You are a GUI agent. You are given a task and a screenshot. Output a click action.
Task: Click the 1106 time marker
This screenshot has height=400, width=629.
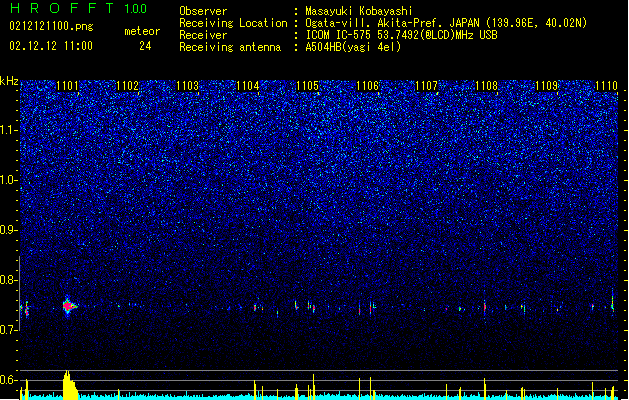click(x=367, y=86)
